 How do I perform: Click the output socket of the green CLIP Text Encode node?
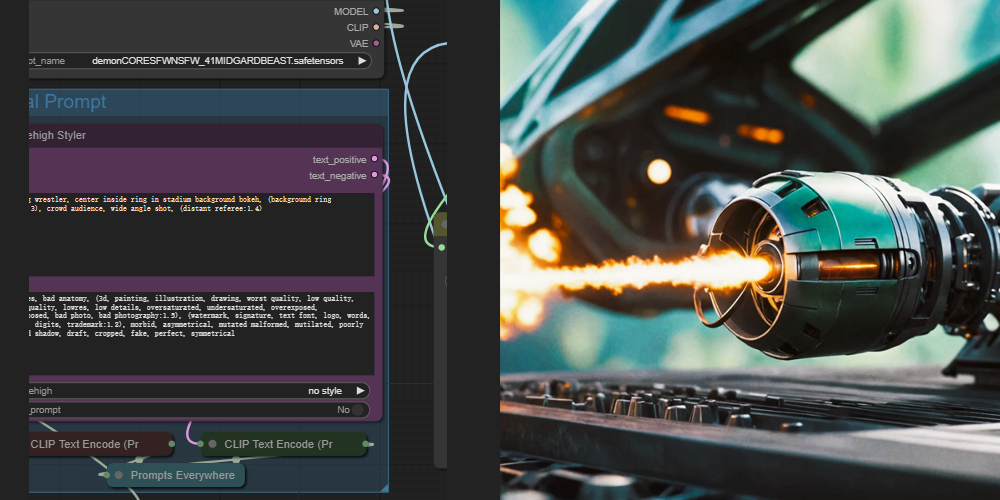[x=366, y=444]
